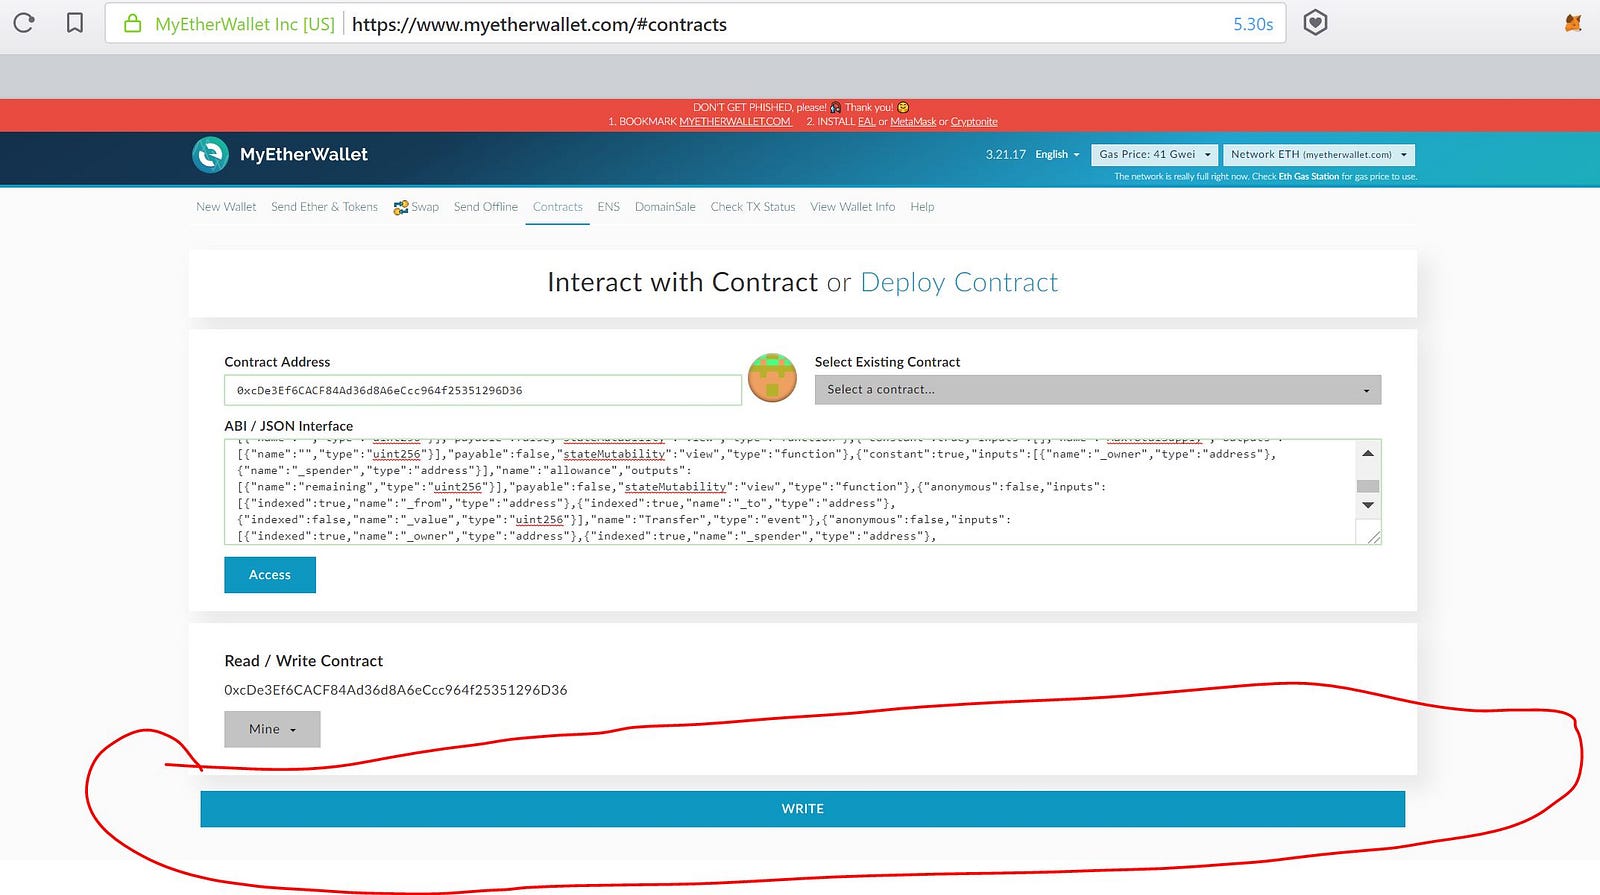The width and height of the screenshot is (1600, 895).
Task: Open the Mine function dropdown
Action: tap(272, 729)
